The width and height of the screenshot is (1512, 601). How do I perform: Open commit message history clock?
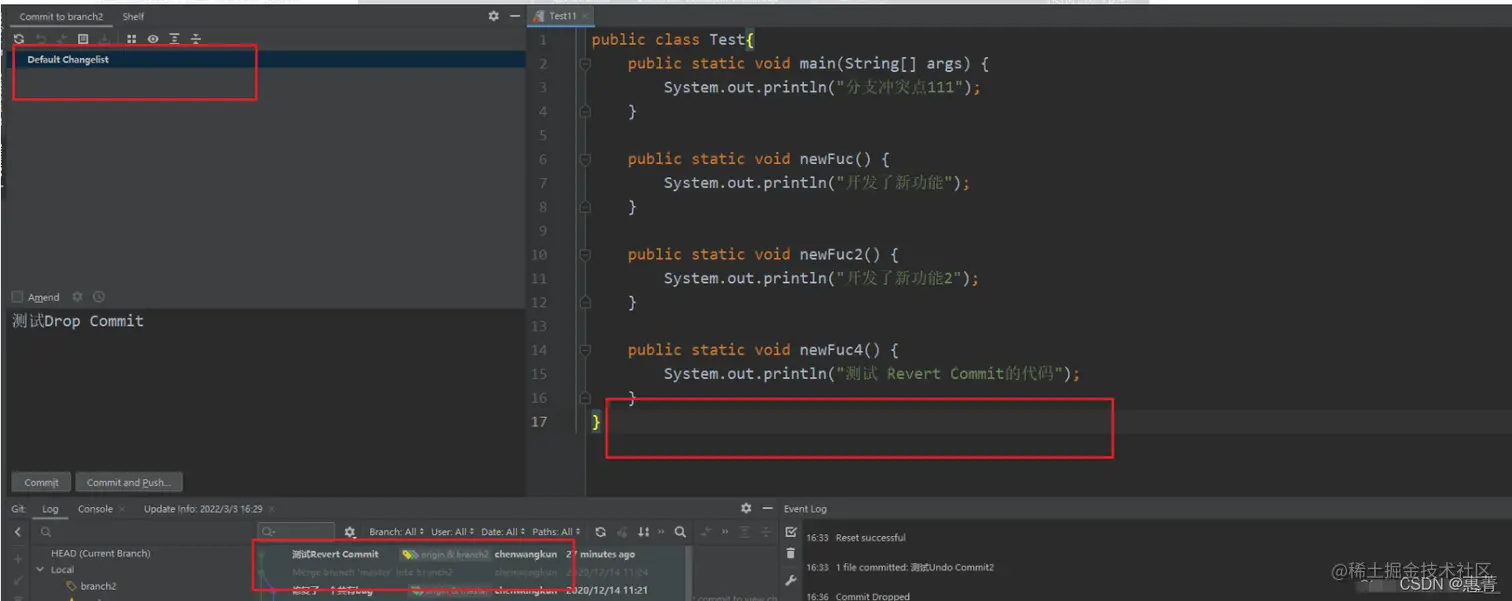pos(99,297)
